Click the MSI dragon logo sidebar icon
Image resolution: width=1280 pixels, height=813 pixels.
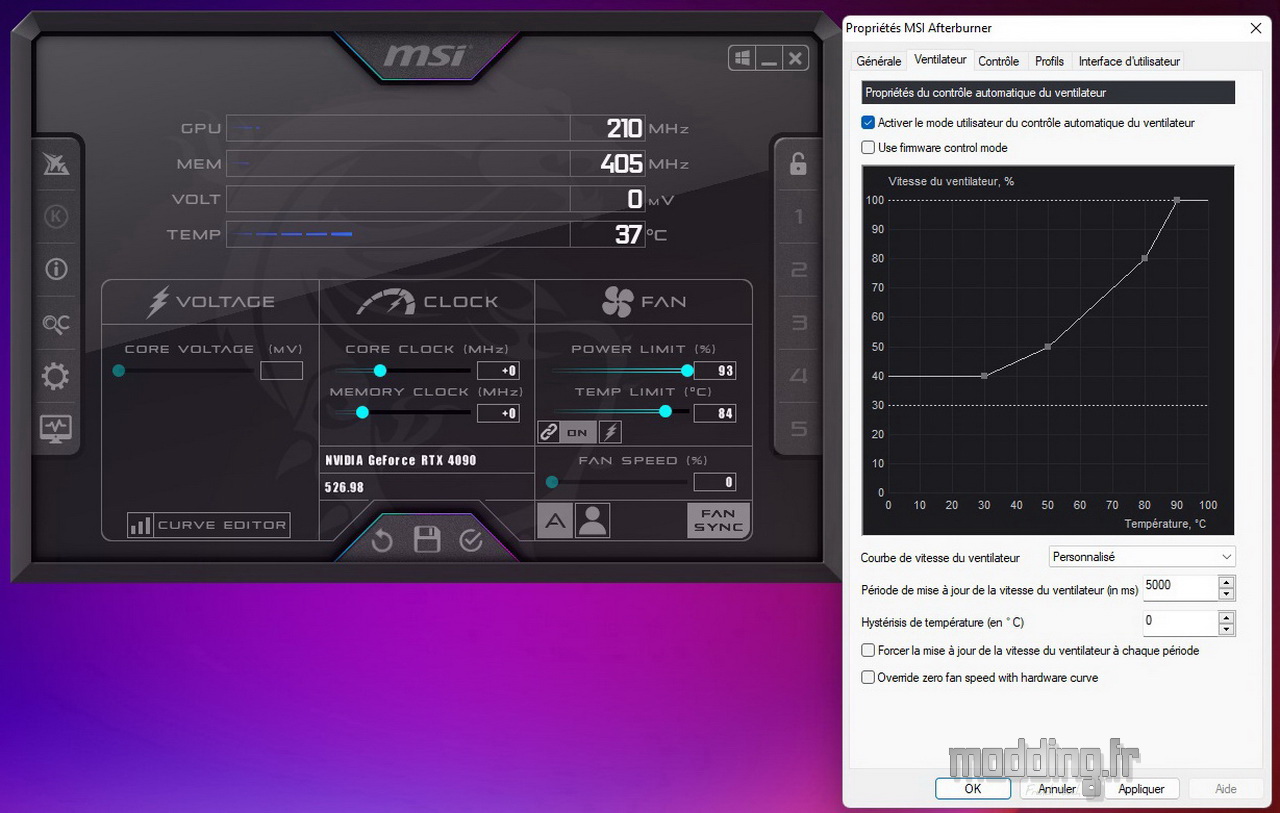pos(56,164)
